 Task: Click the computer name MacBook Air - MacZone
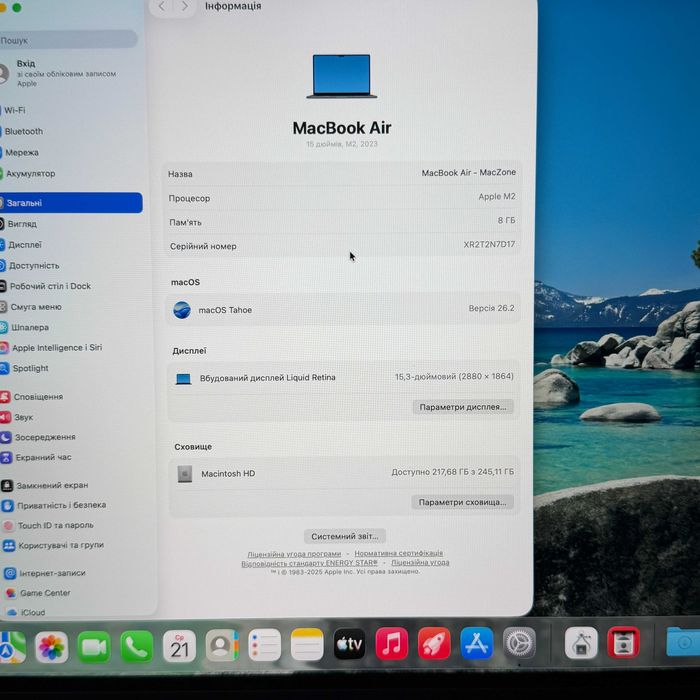[469, 172]
